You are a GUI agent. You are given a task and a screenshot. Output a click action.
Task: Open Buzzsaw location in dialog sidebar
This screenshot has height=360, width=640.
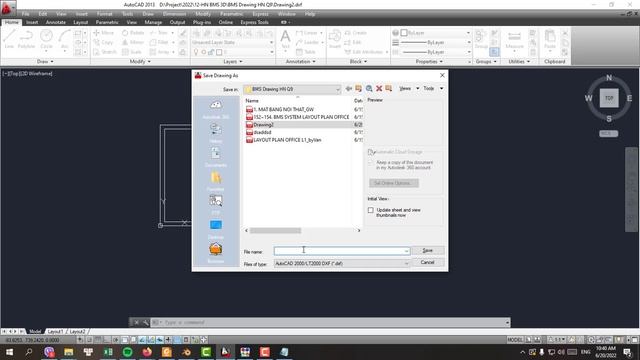216,253
